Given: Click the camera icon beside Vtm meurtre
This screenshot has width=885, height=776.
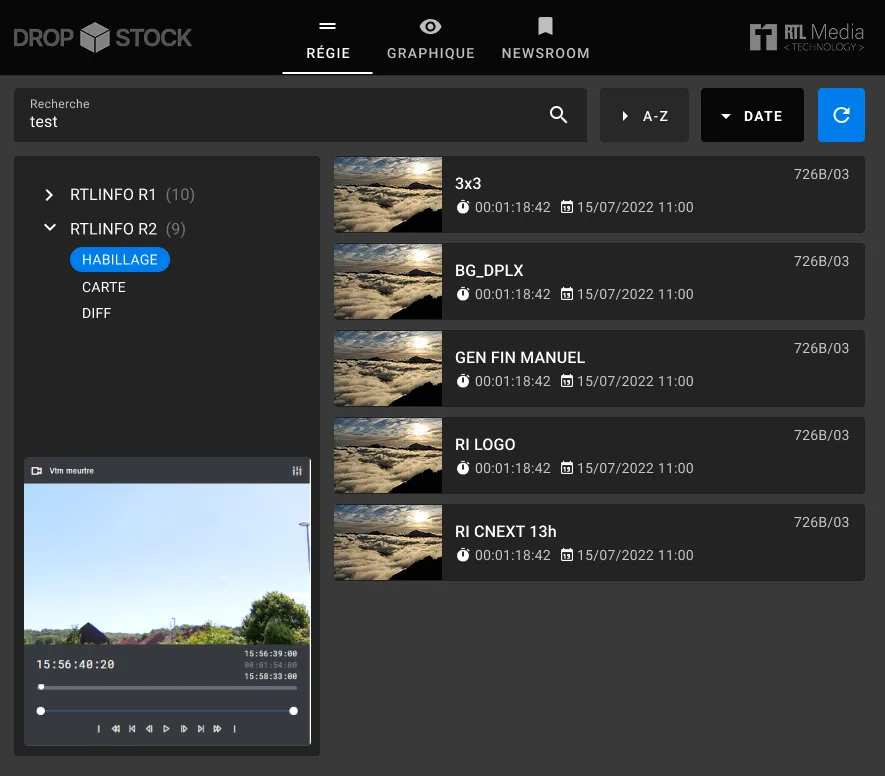Looking at the screenshot, I should 37,471.
